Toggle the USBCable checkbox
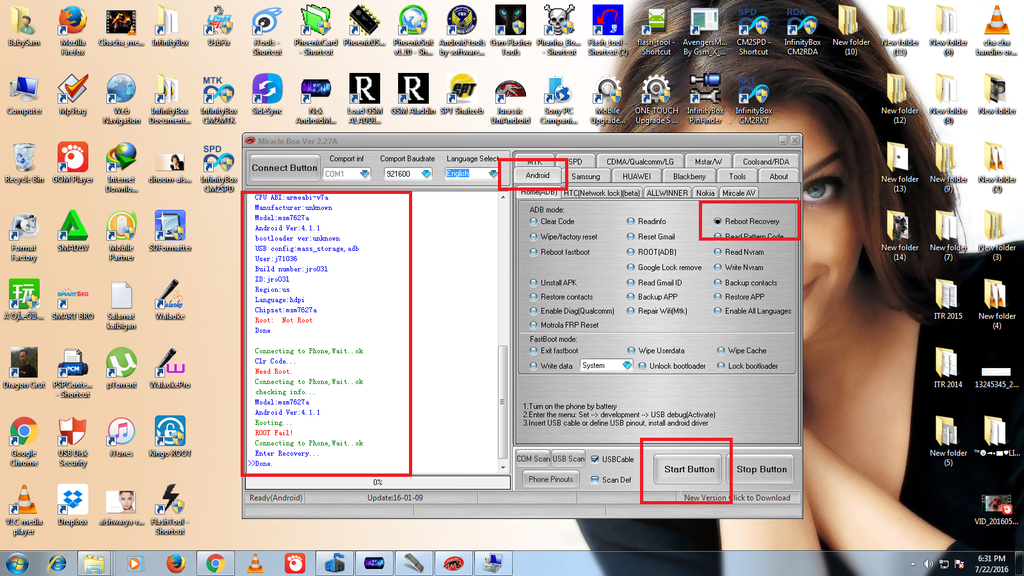The width and height of the screenshot is (1024, 576). pyautogui.click(x=595, y=459)
